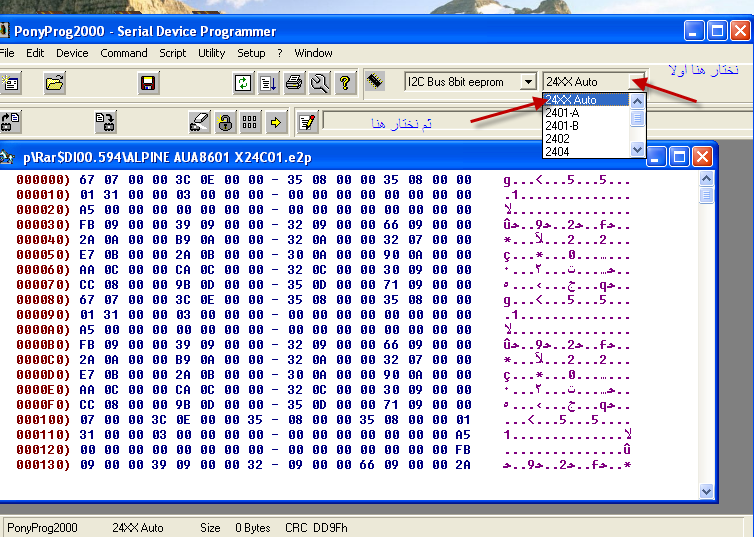Image resolution: width=754 pixels, height=537 pixels.
Task: Open the I2C Bus 8bit eeprom dropdown
Action: click(528, 82)
